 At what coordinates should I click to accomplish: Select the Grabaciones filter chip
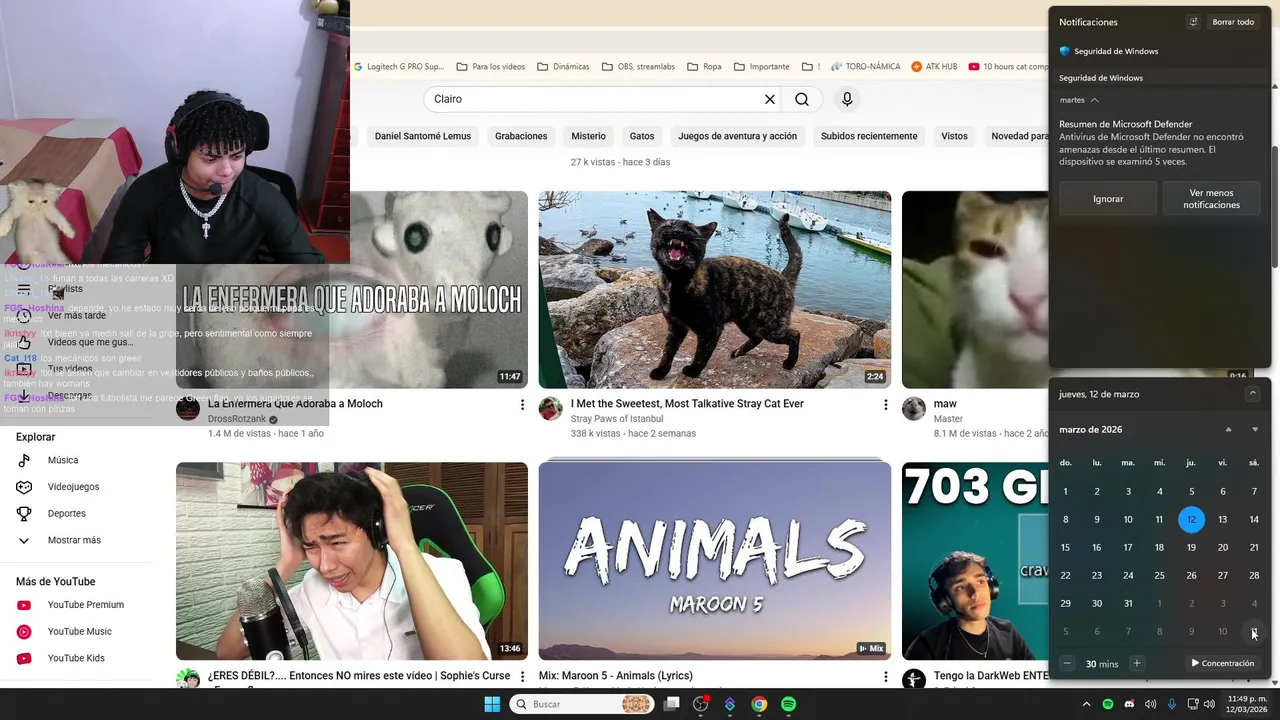pyautogui.click(x=521, y=136)
